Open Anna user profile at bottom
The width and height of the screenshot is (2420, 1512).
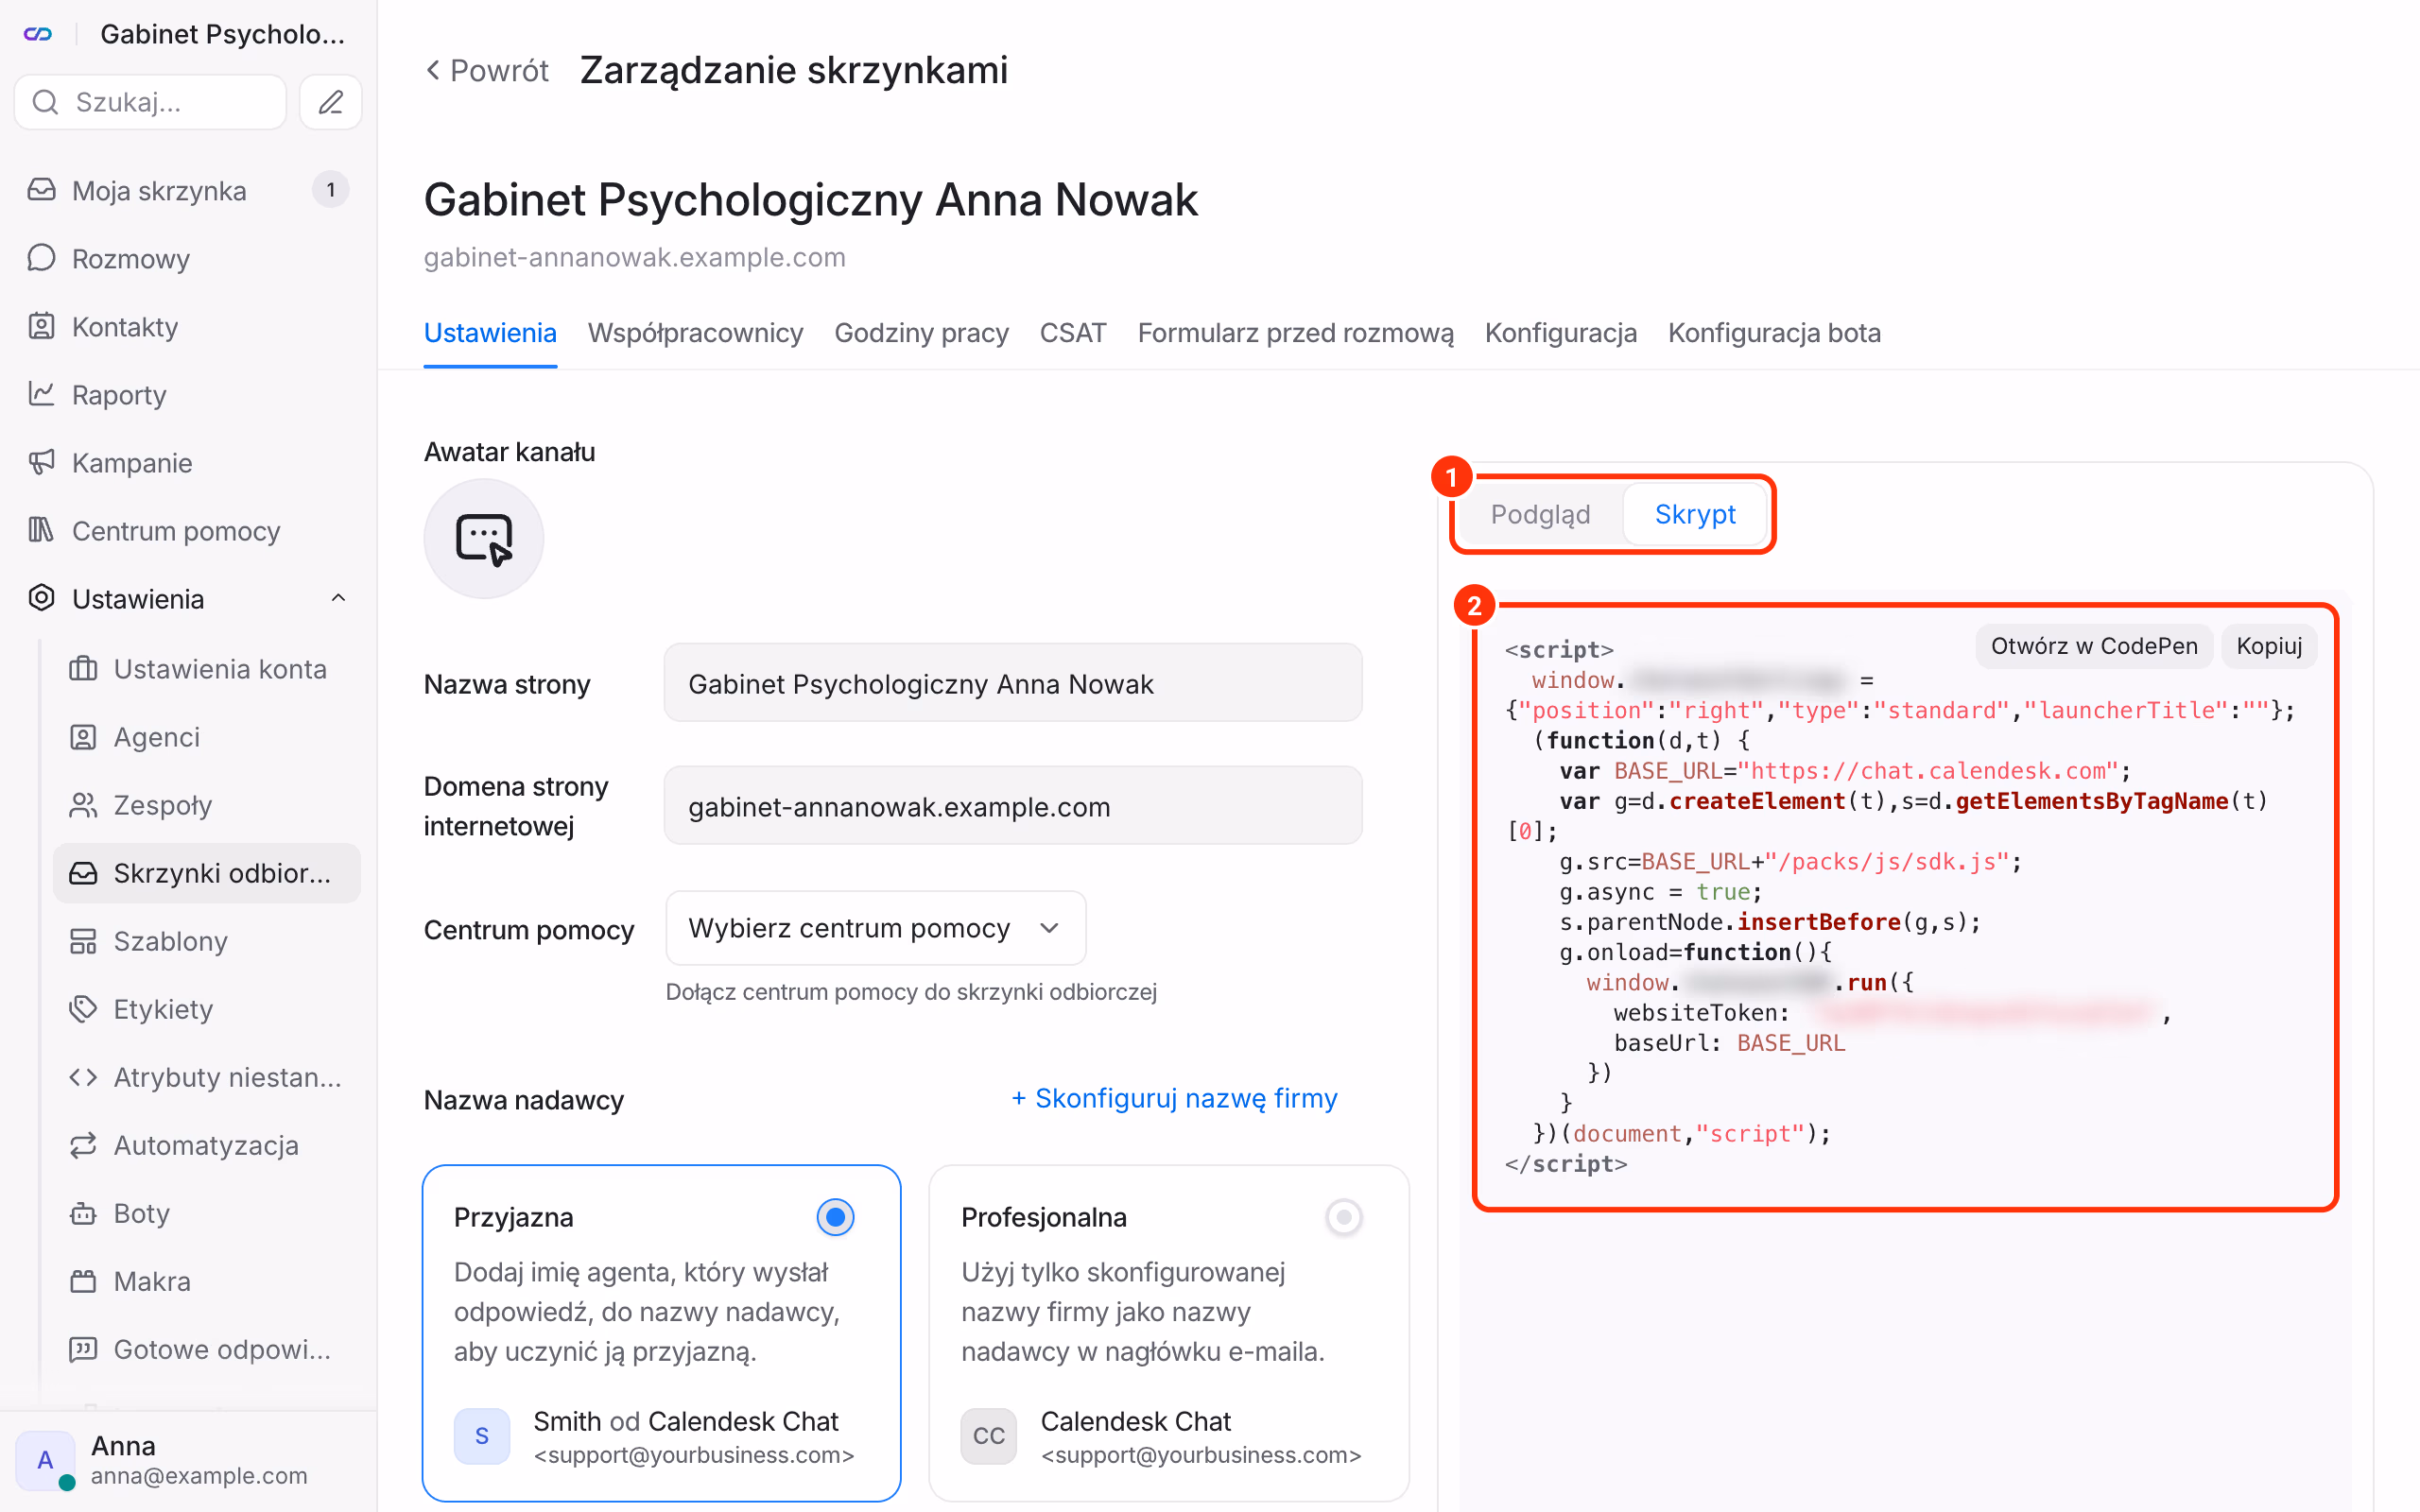[188, 1460]
